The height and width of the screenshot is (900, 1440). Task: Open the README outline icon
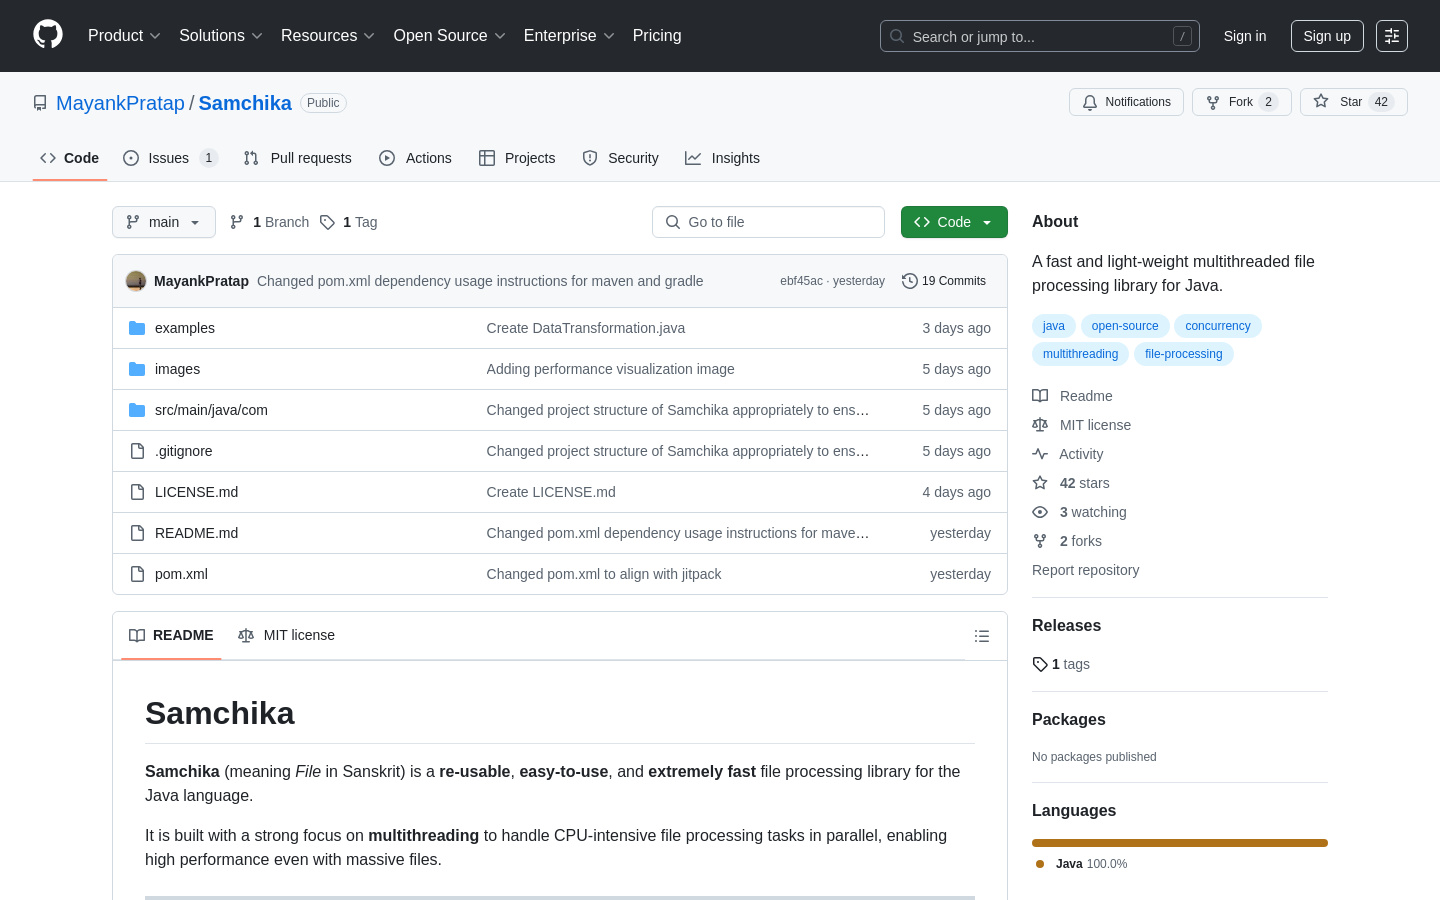pyautogui.click(x=982, y=636)
